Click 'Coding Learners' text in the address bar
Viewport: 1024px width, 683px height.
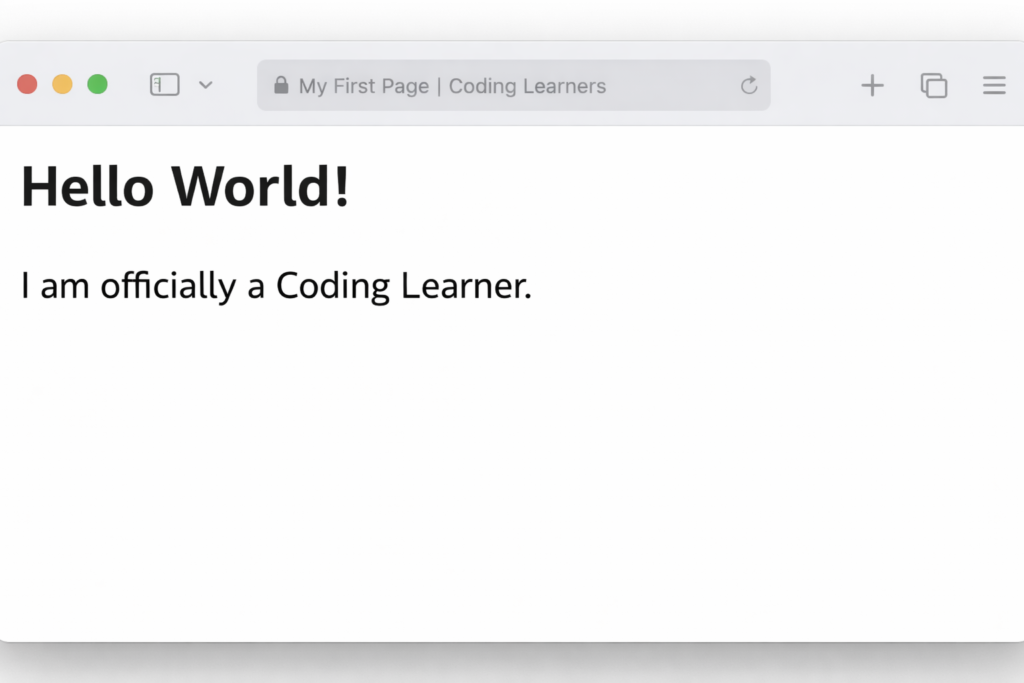pyautogui.click(x=527, y=86)
